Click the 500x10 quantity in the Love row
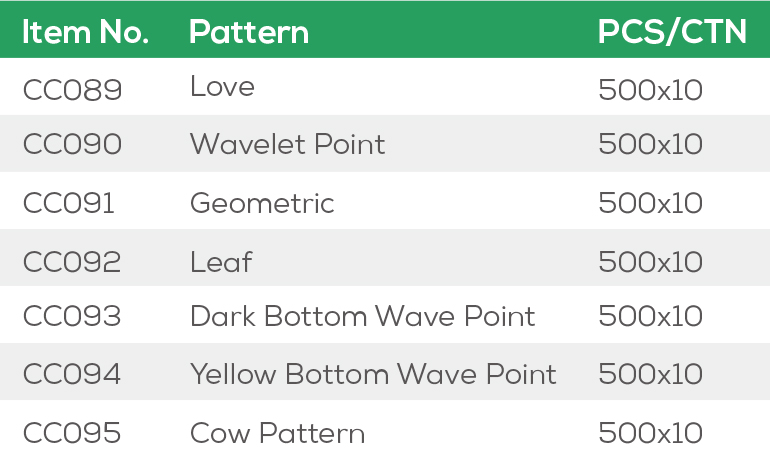Screen dimensions: 770x457 coord(650,90)
